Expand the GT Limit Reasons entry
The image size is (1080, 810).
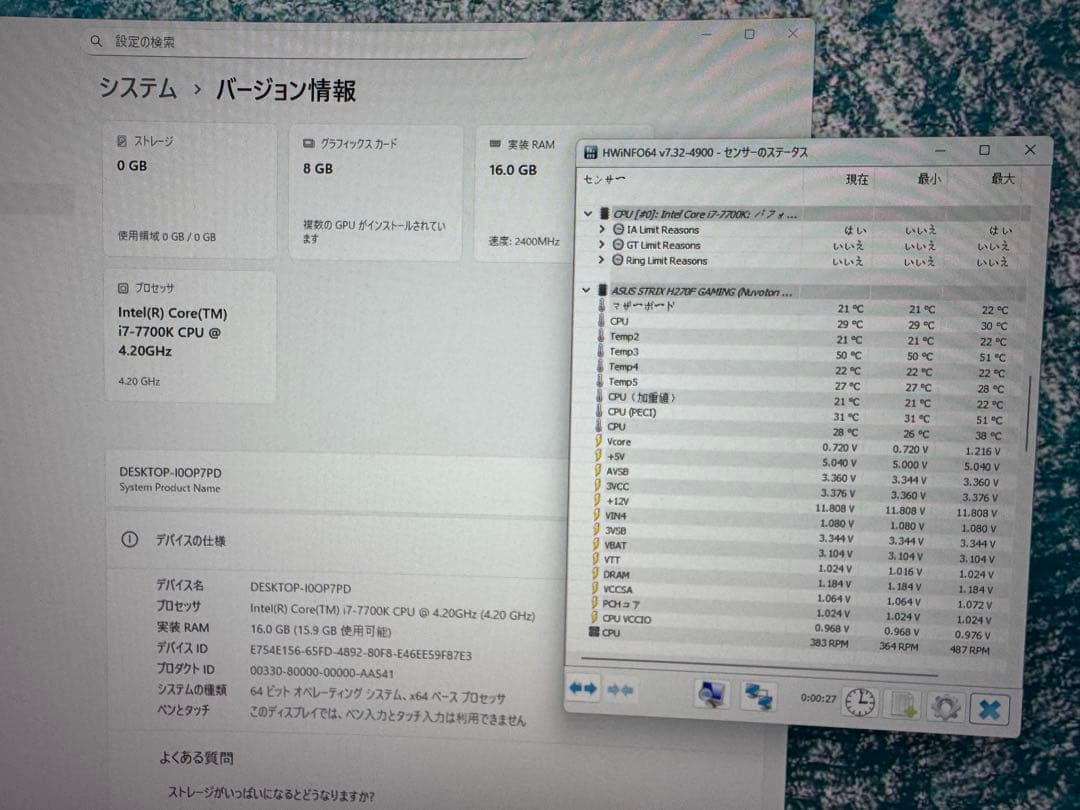click(x=603, y=245)
